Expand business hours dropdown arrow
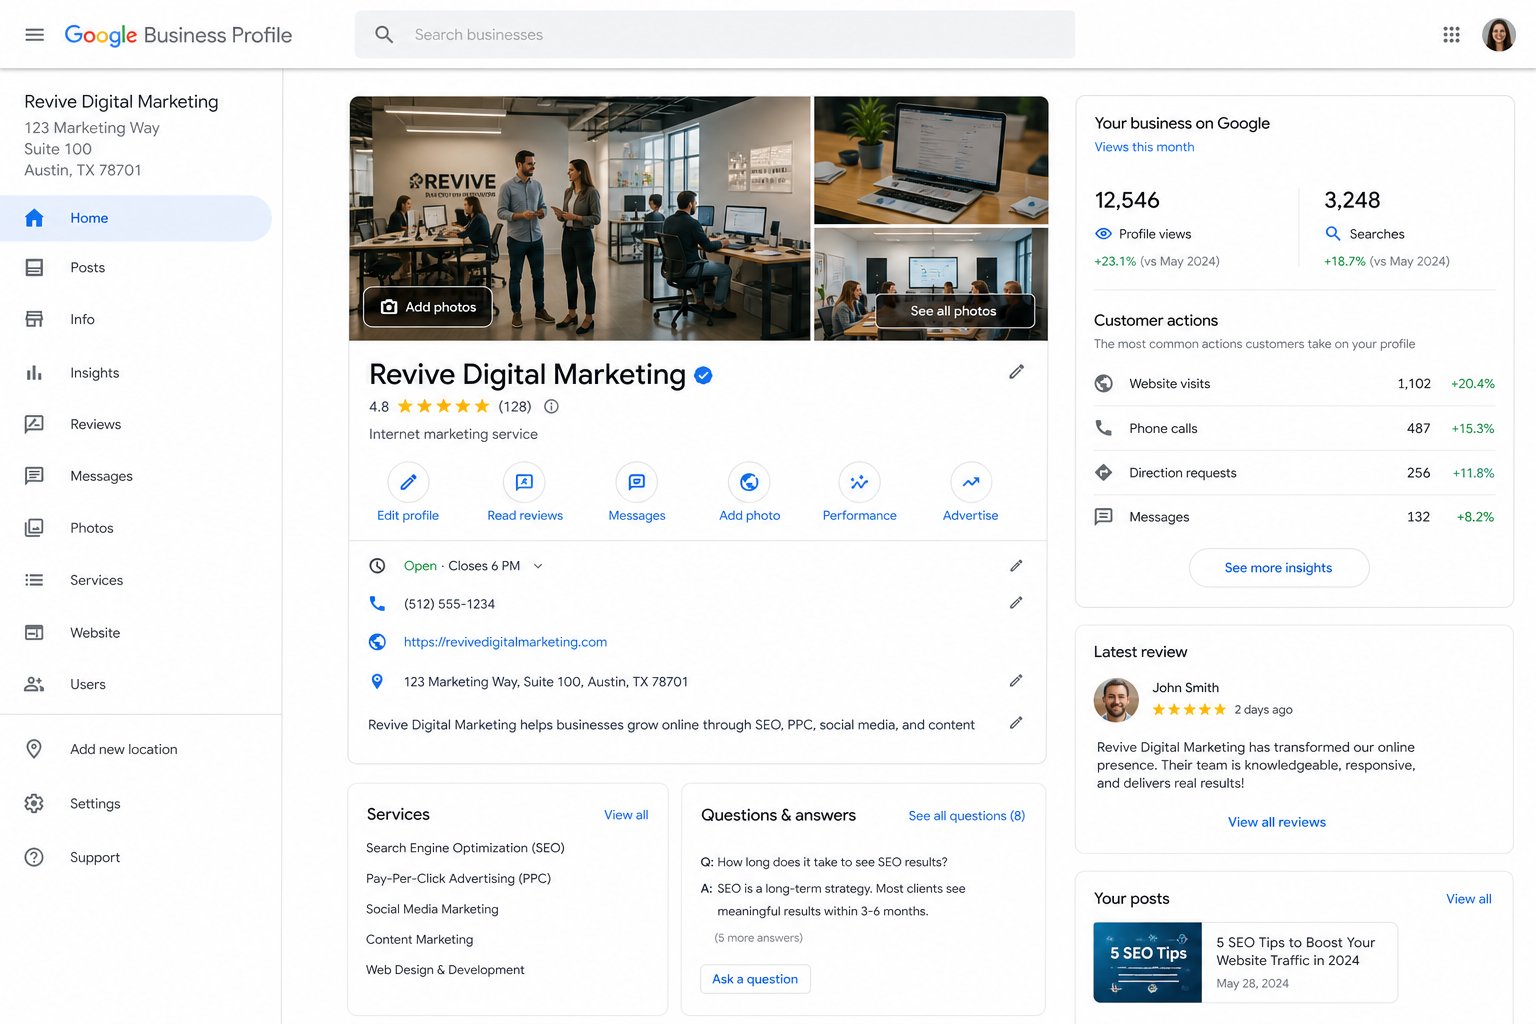The width and height of the screenshot is (1536, 1024). pos(538,566)
